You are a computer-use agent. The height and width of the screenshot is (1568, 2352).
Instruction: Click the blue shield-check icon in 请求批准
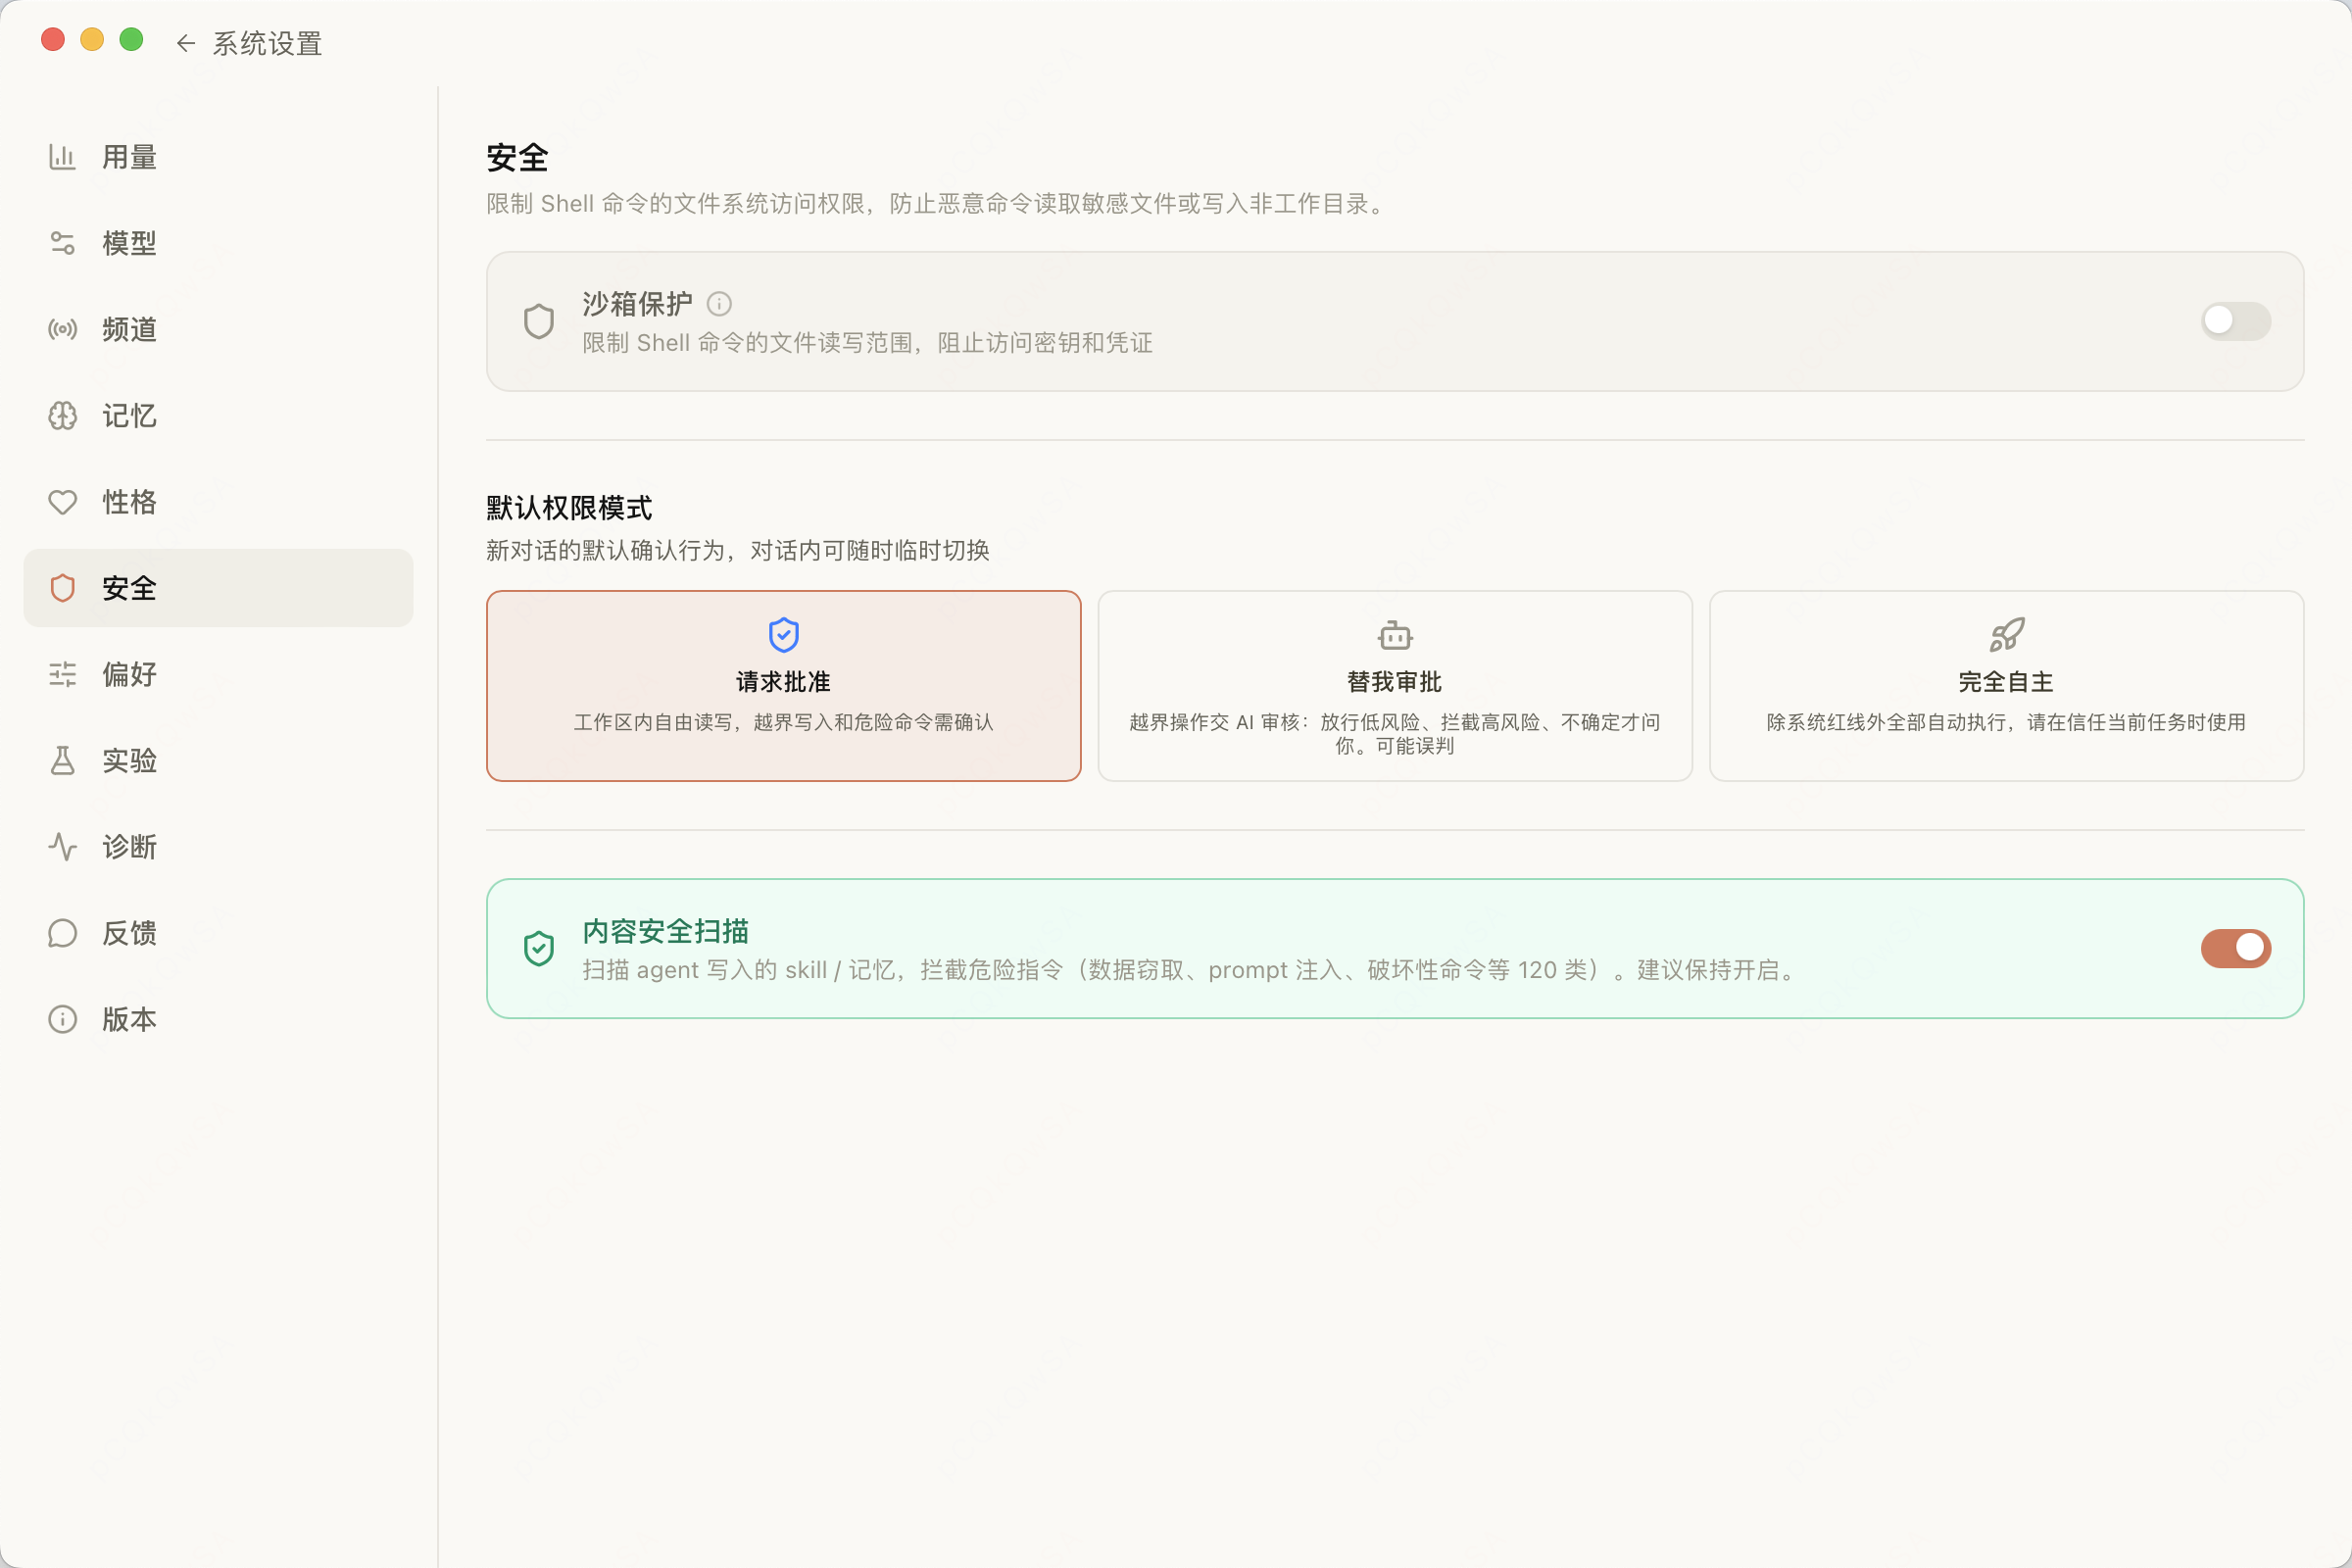[784, 635]
